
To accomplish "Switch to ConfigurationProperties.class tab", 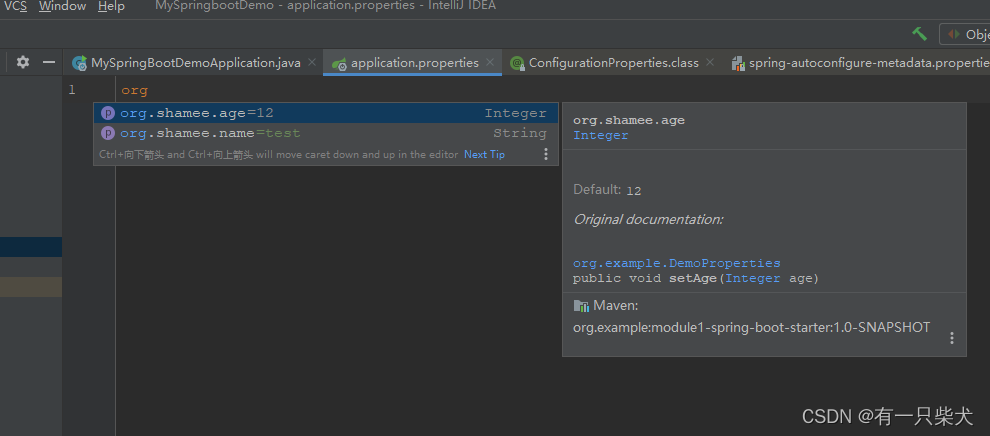I will click(x=613, y=62).
